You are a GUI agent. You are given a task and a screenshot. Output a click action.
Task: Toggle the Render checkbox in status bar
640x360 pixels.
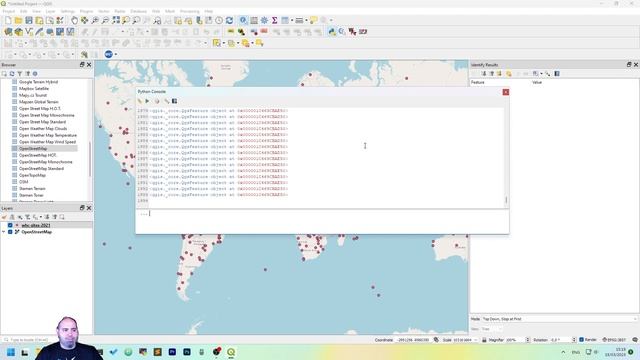tap(582, 340)
